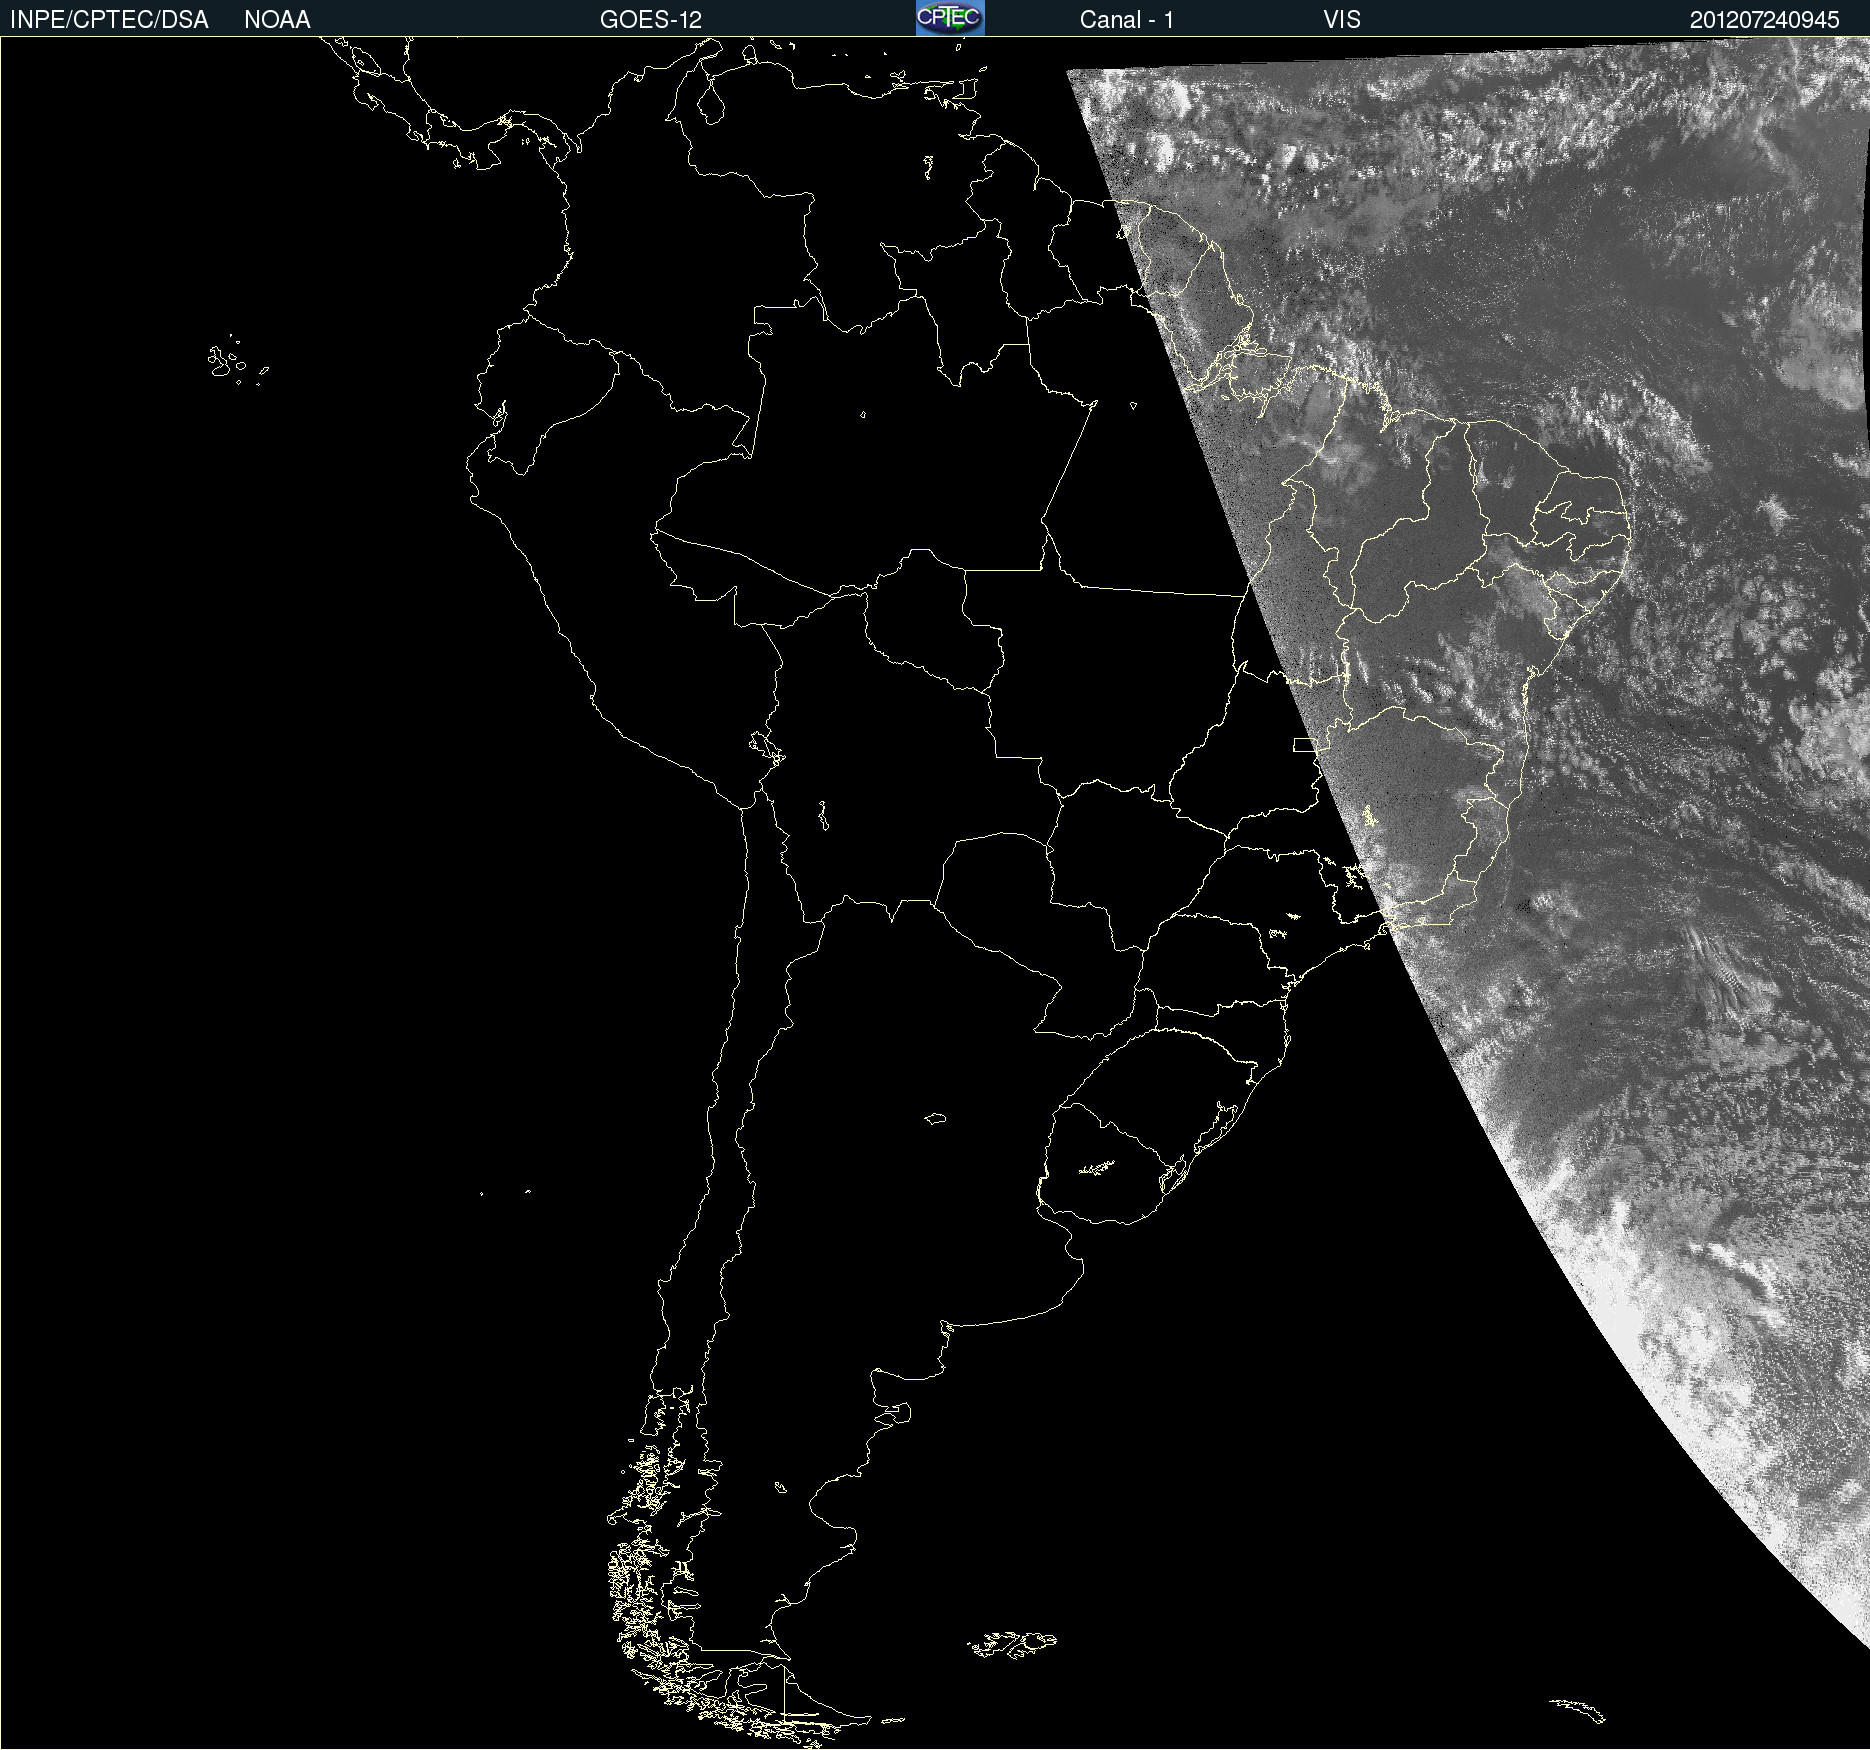Select the 'VIS' label in the header
The height and width of the screenshot is (1750, 1870).
coord(1342,20)
